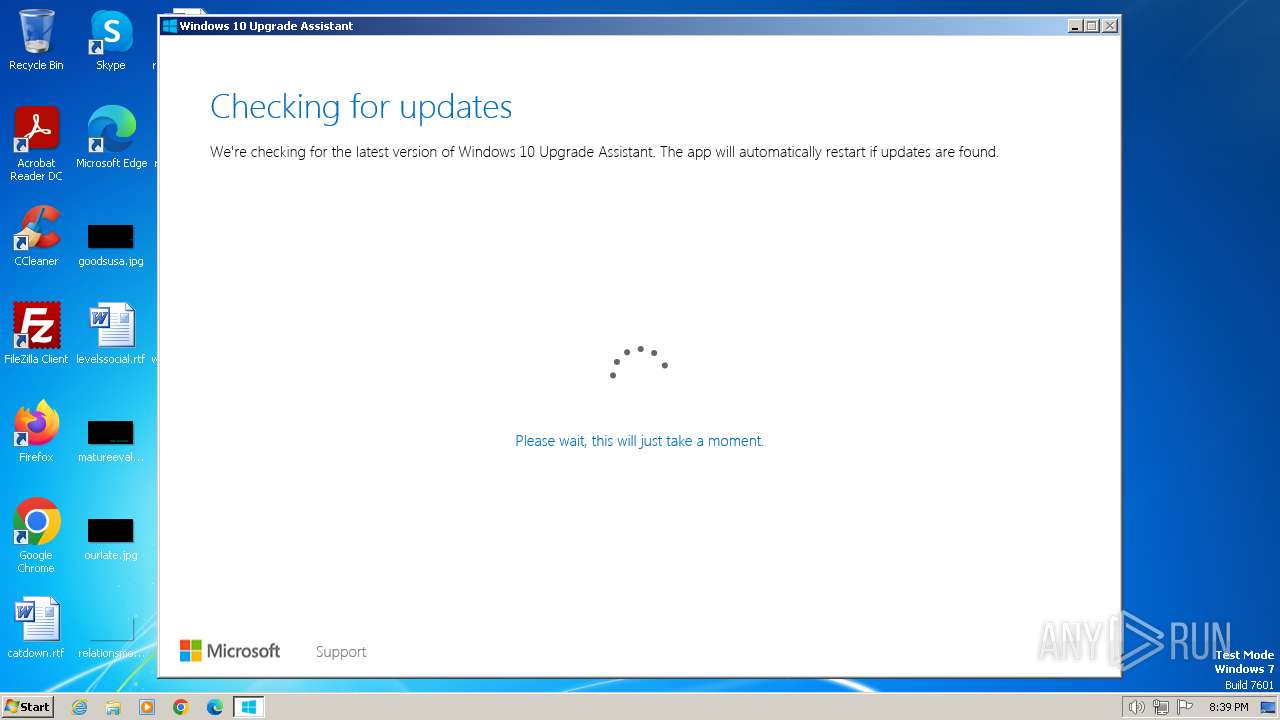The width and height of the screenshot is (1280, 720).
Task: Click the Start button
Action: (27, 707)
